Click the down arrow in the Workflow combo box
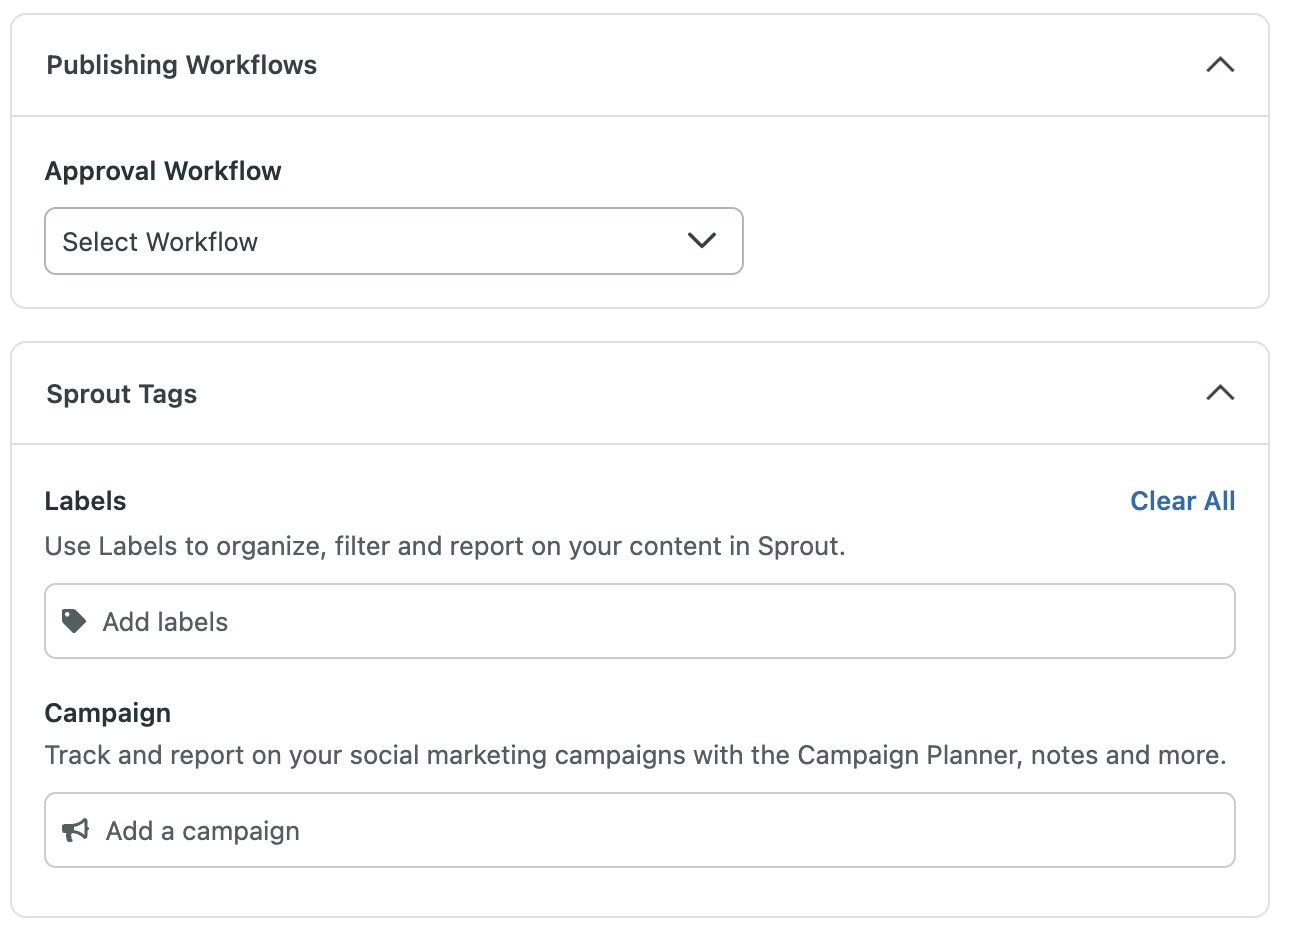Image resolution: width=1294 pixels, height=944 pixels. pyautogui.click(x=702, y=241)
